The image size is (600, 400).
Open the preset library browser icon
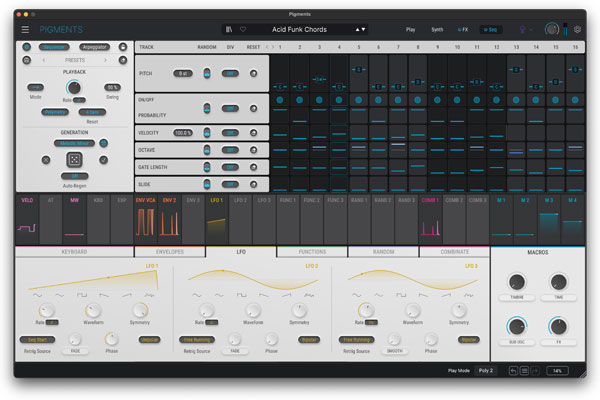pos(229,29)
